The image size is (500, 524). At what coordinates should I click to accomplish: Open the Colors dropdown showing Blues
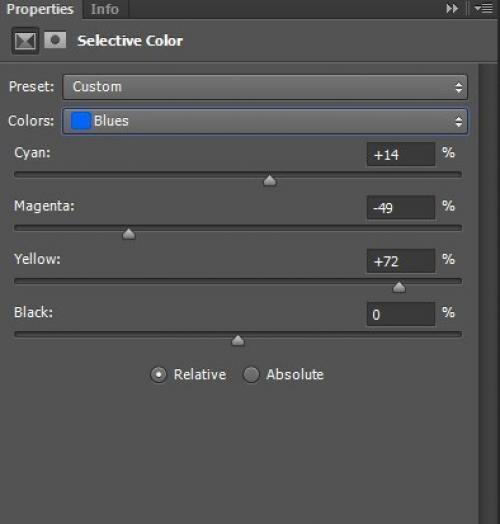click(265, 121)
